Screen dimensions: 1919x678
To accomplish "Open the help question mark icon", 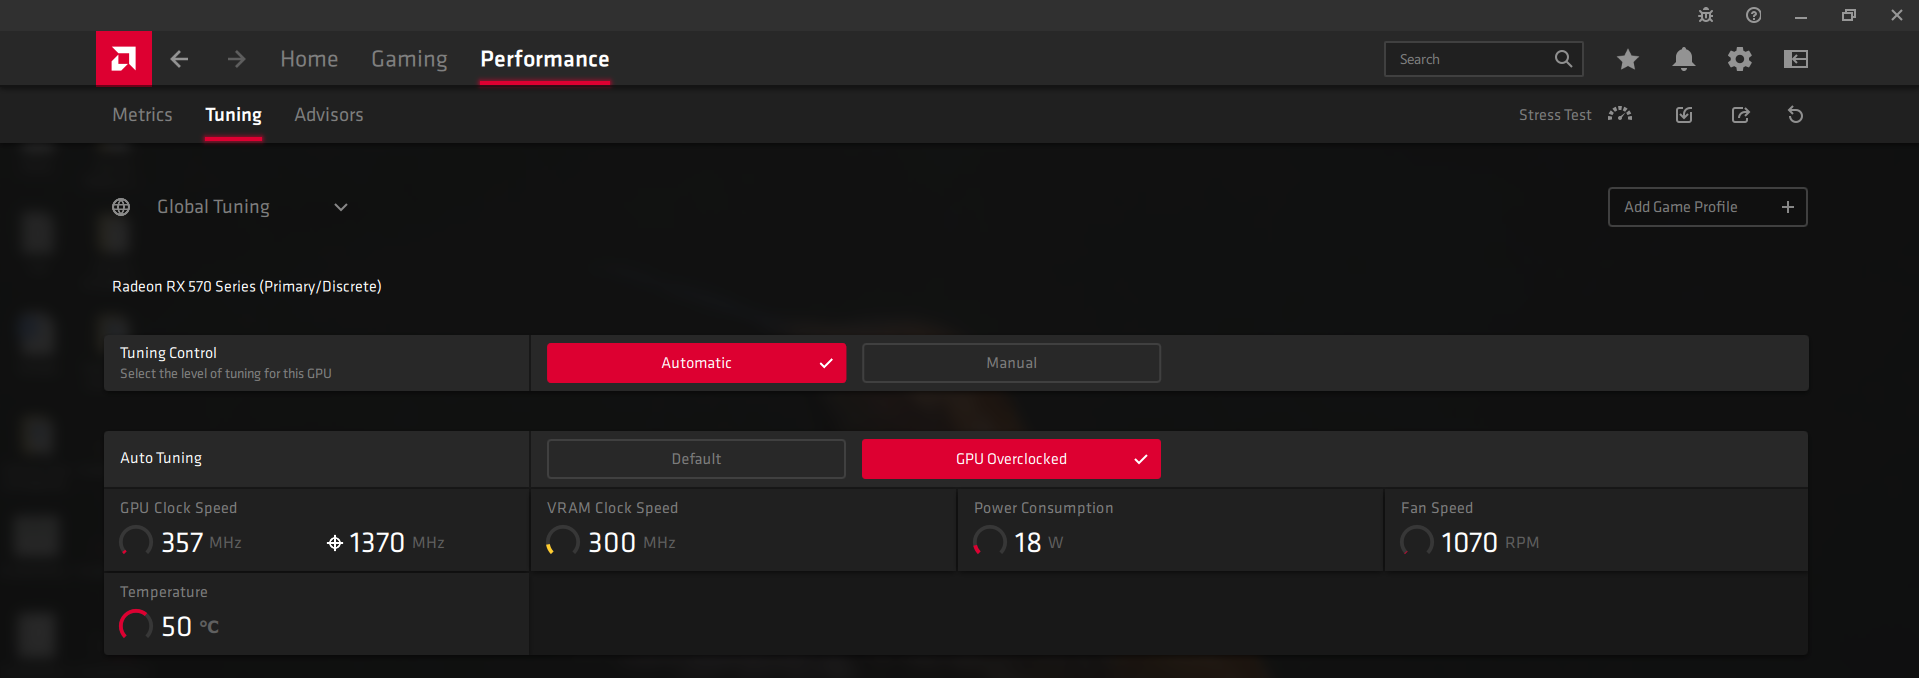I will [x=1754, y=15].
